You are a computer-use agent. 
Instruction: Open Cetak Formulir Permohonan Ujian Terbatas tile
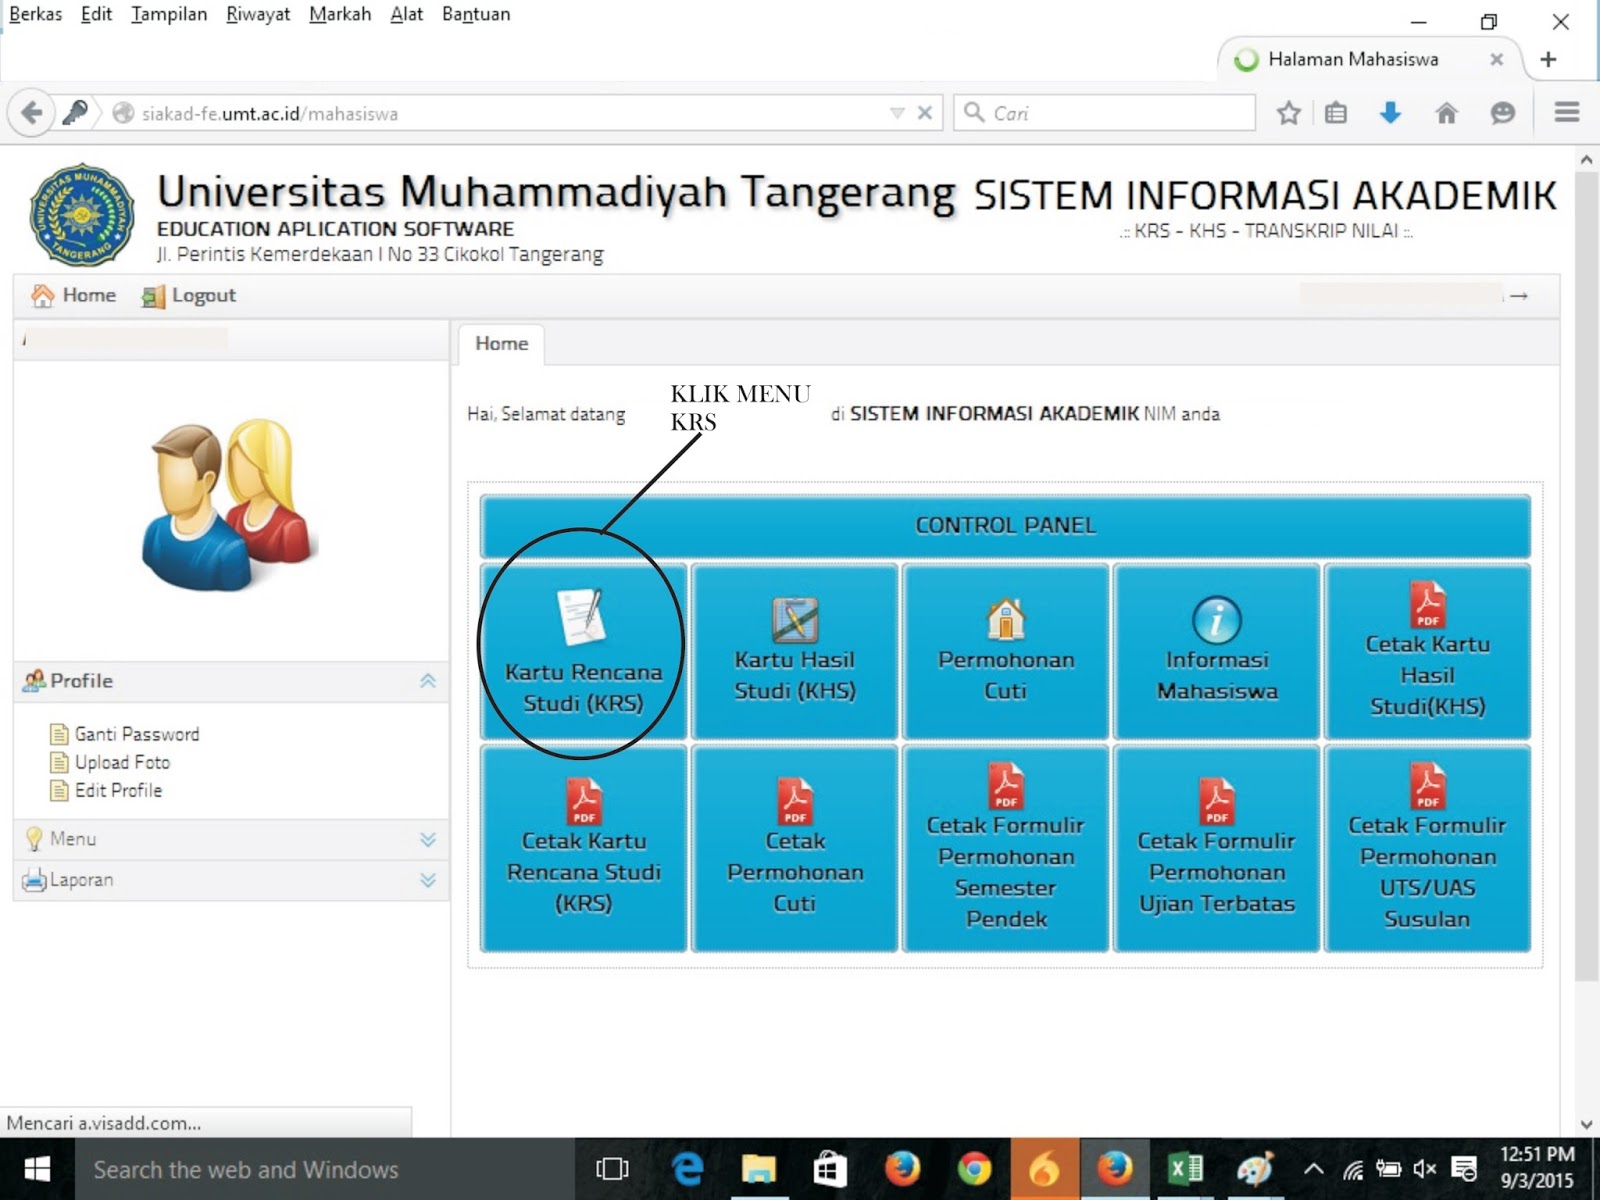(x=1217, y=848)
